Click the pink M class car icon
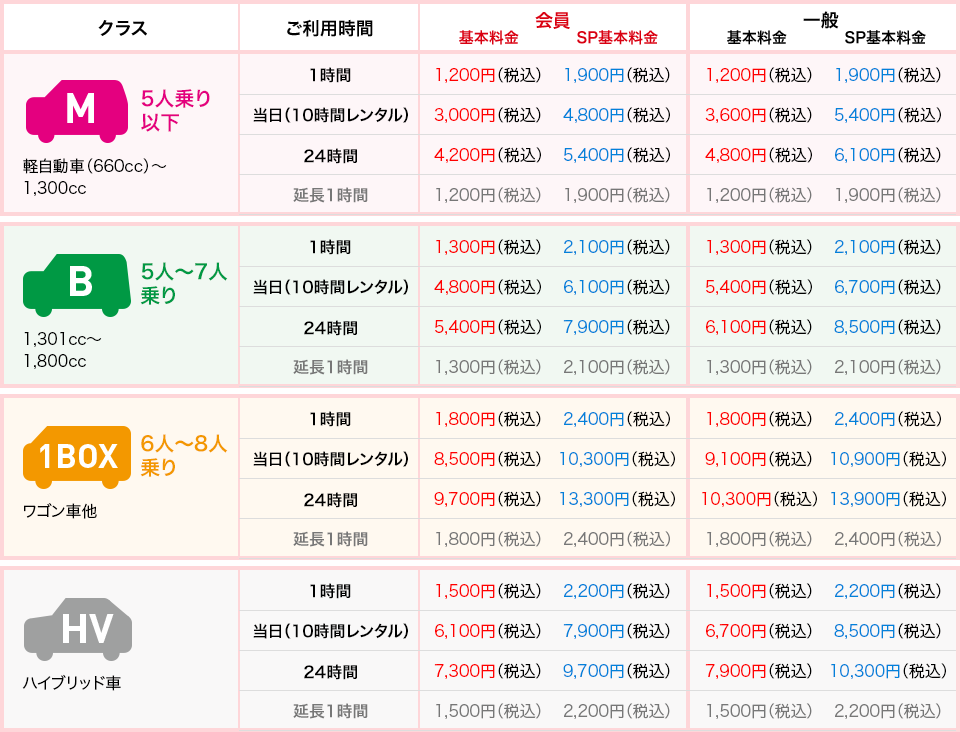Screen dimensions: 960x732 [77, 110]
